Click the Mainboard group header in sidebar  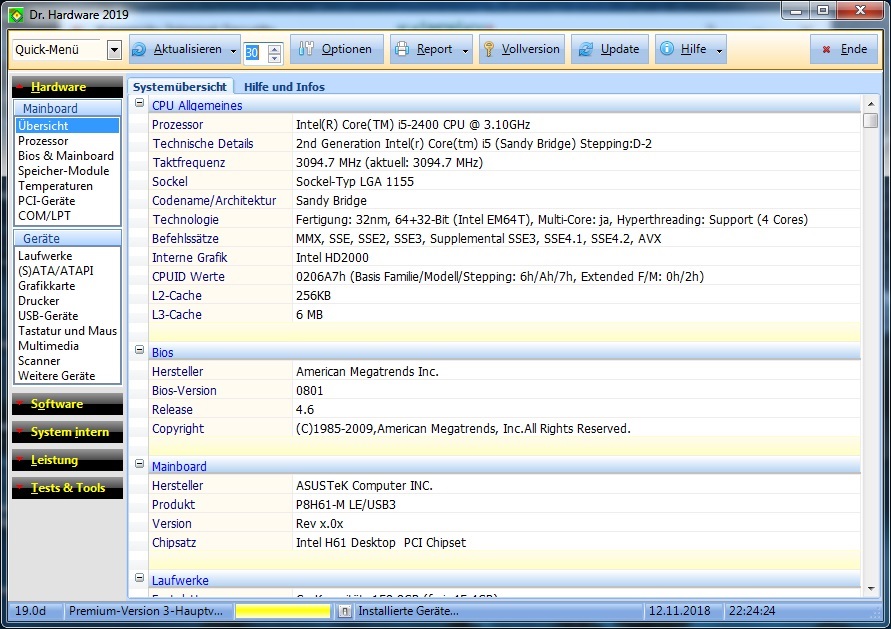[67, 108]
